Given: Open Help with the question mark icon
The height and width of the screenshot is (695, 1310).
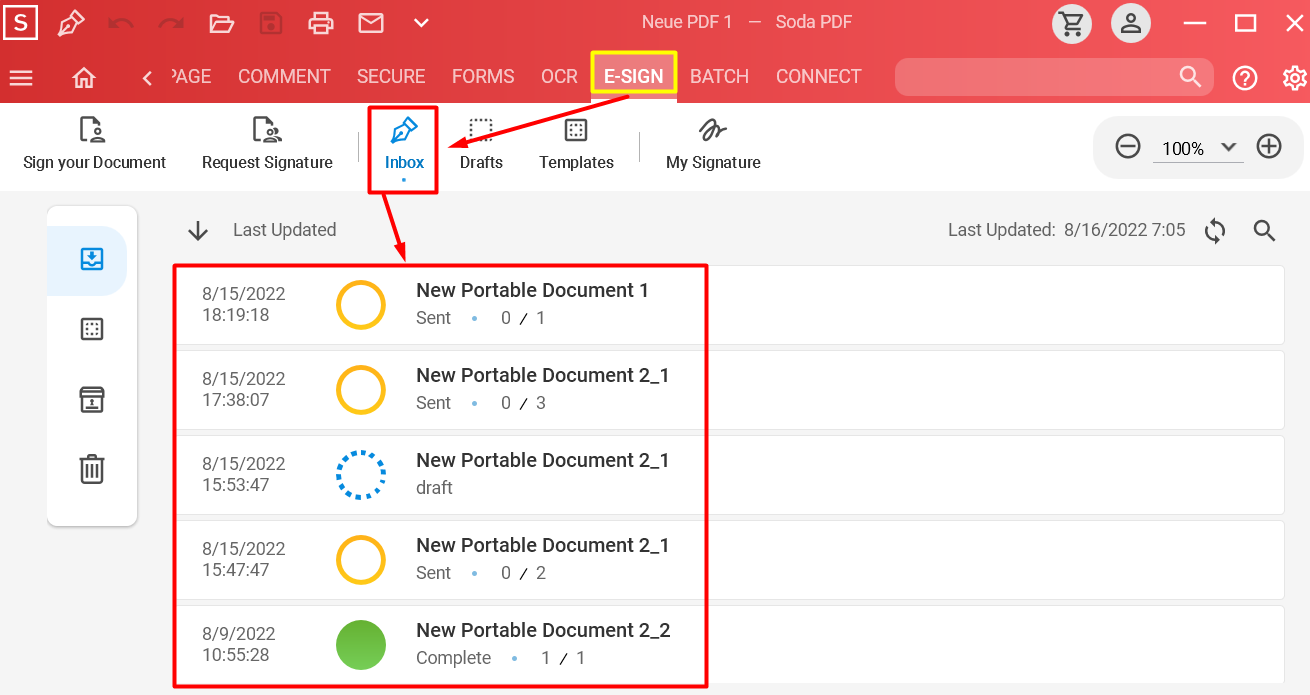Looking at the screenshot, I should coord(1245,78).
